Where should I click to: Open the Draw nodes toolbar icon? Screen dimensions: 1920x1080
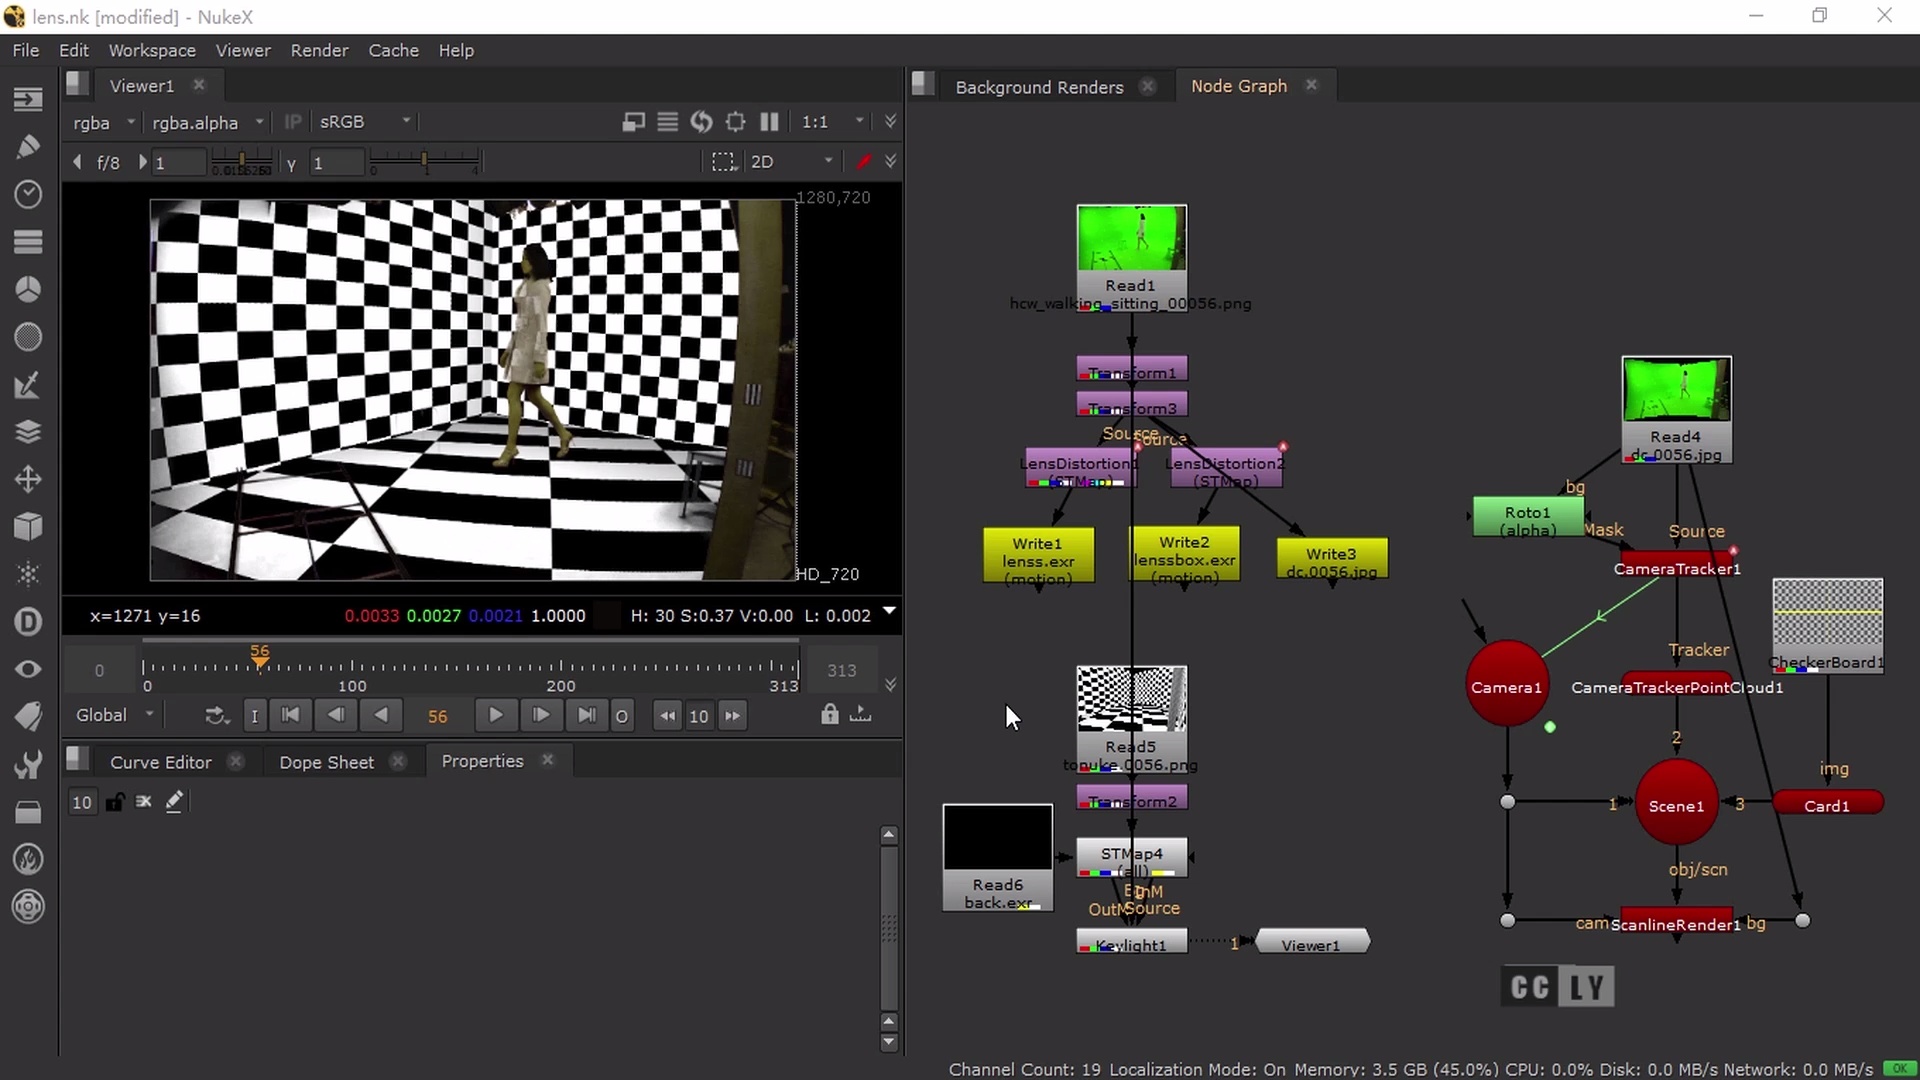click(x=28, y=147)
